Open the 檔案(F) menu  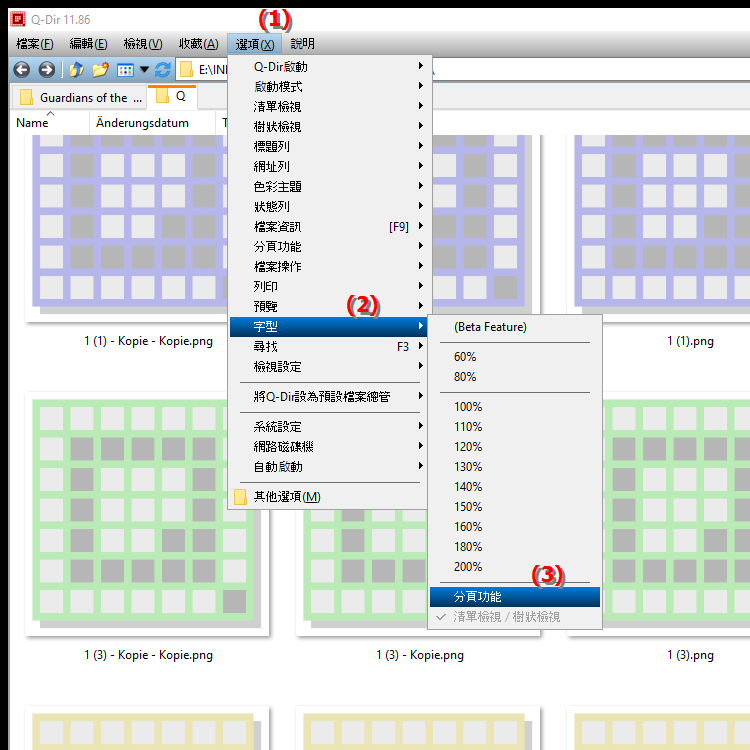(34, 44)
